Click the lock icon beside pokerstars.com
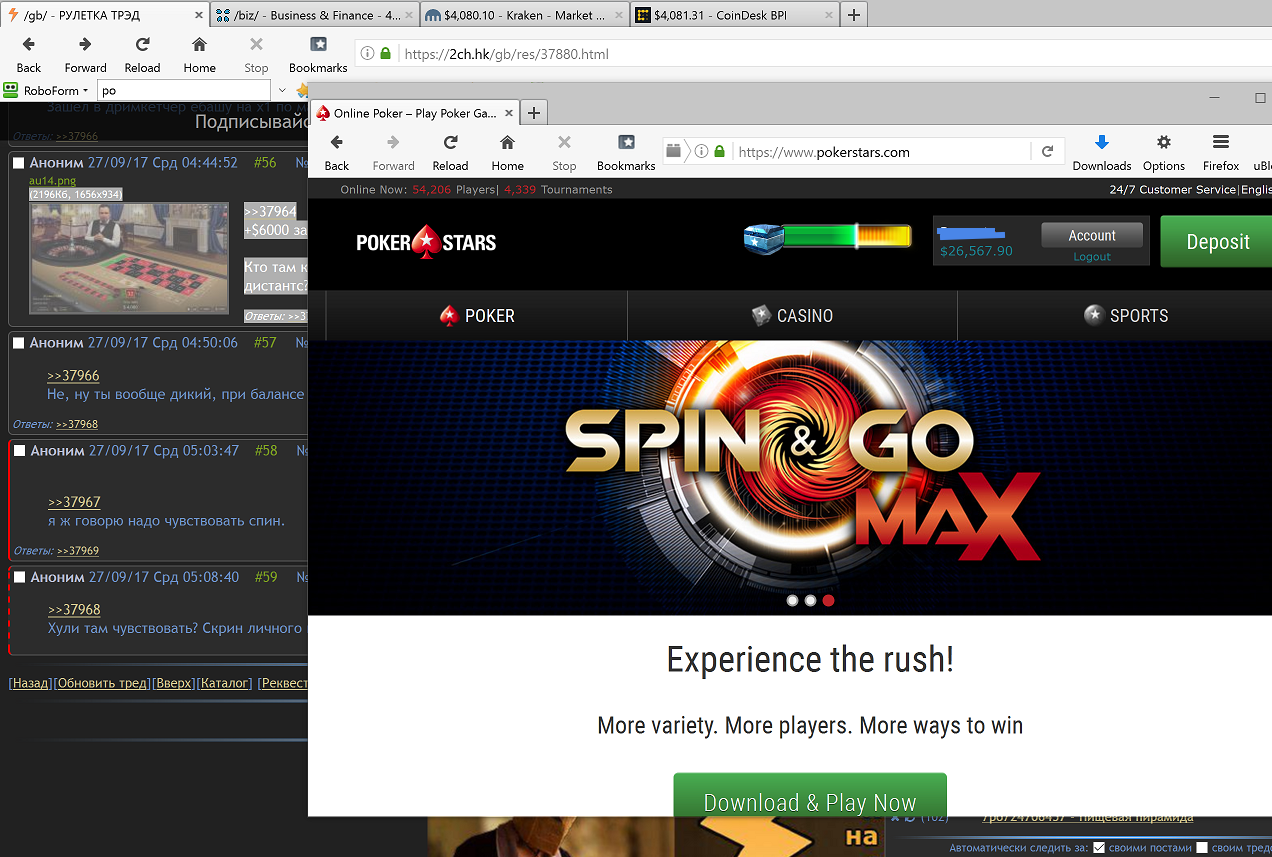1272x857 pixels. pyautogui.click(x=719, y=152)
